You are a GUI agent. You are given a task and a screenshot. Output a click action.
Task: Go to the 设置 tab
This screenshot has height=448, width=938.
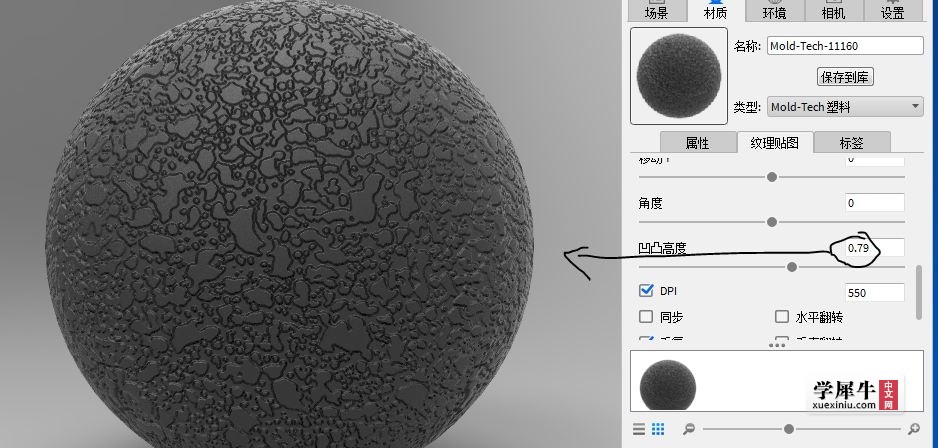pos(893,11)
